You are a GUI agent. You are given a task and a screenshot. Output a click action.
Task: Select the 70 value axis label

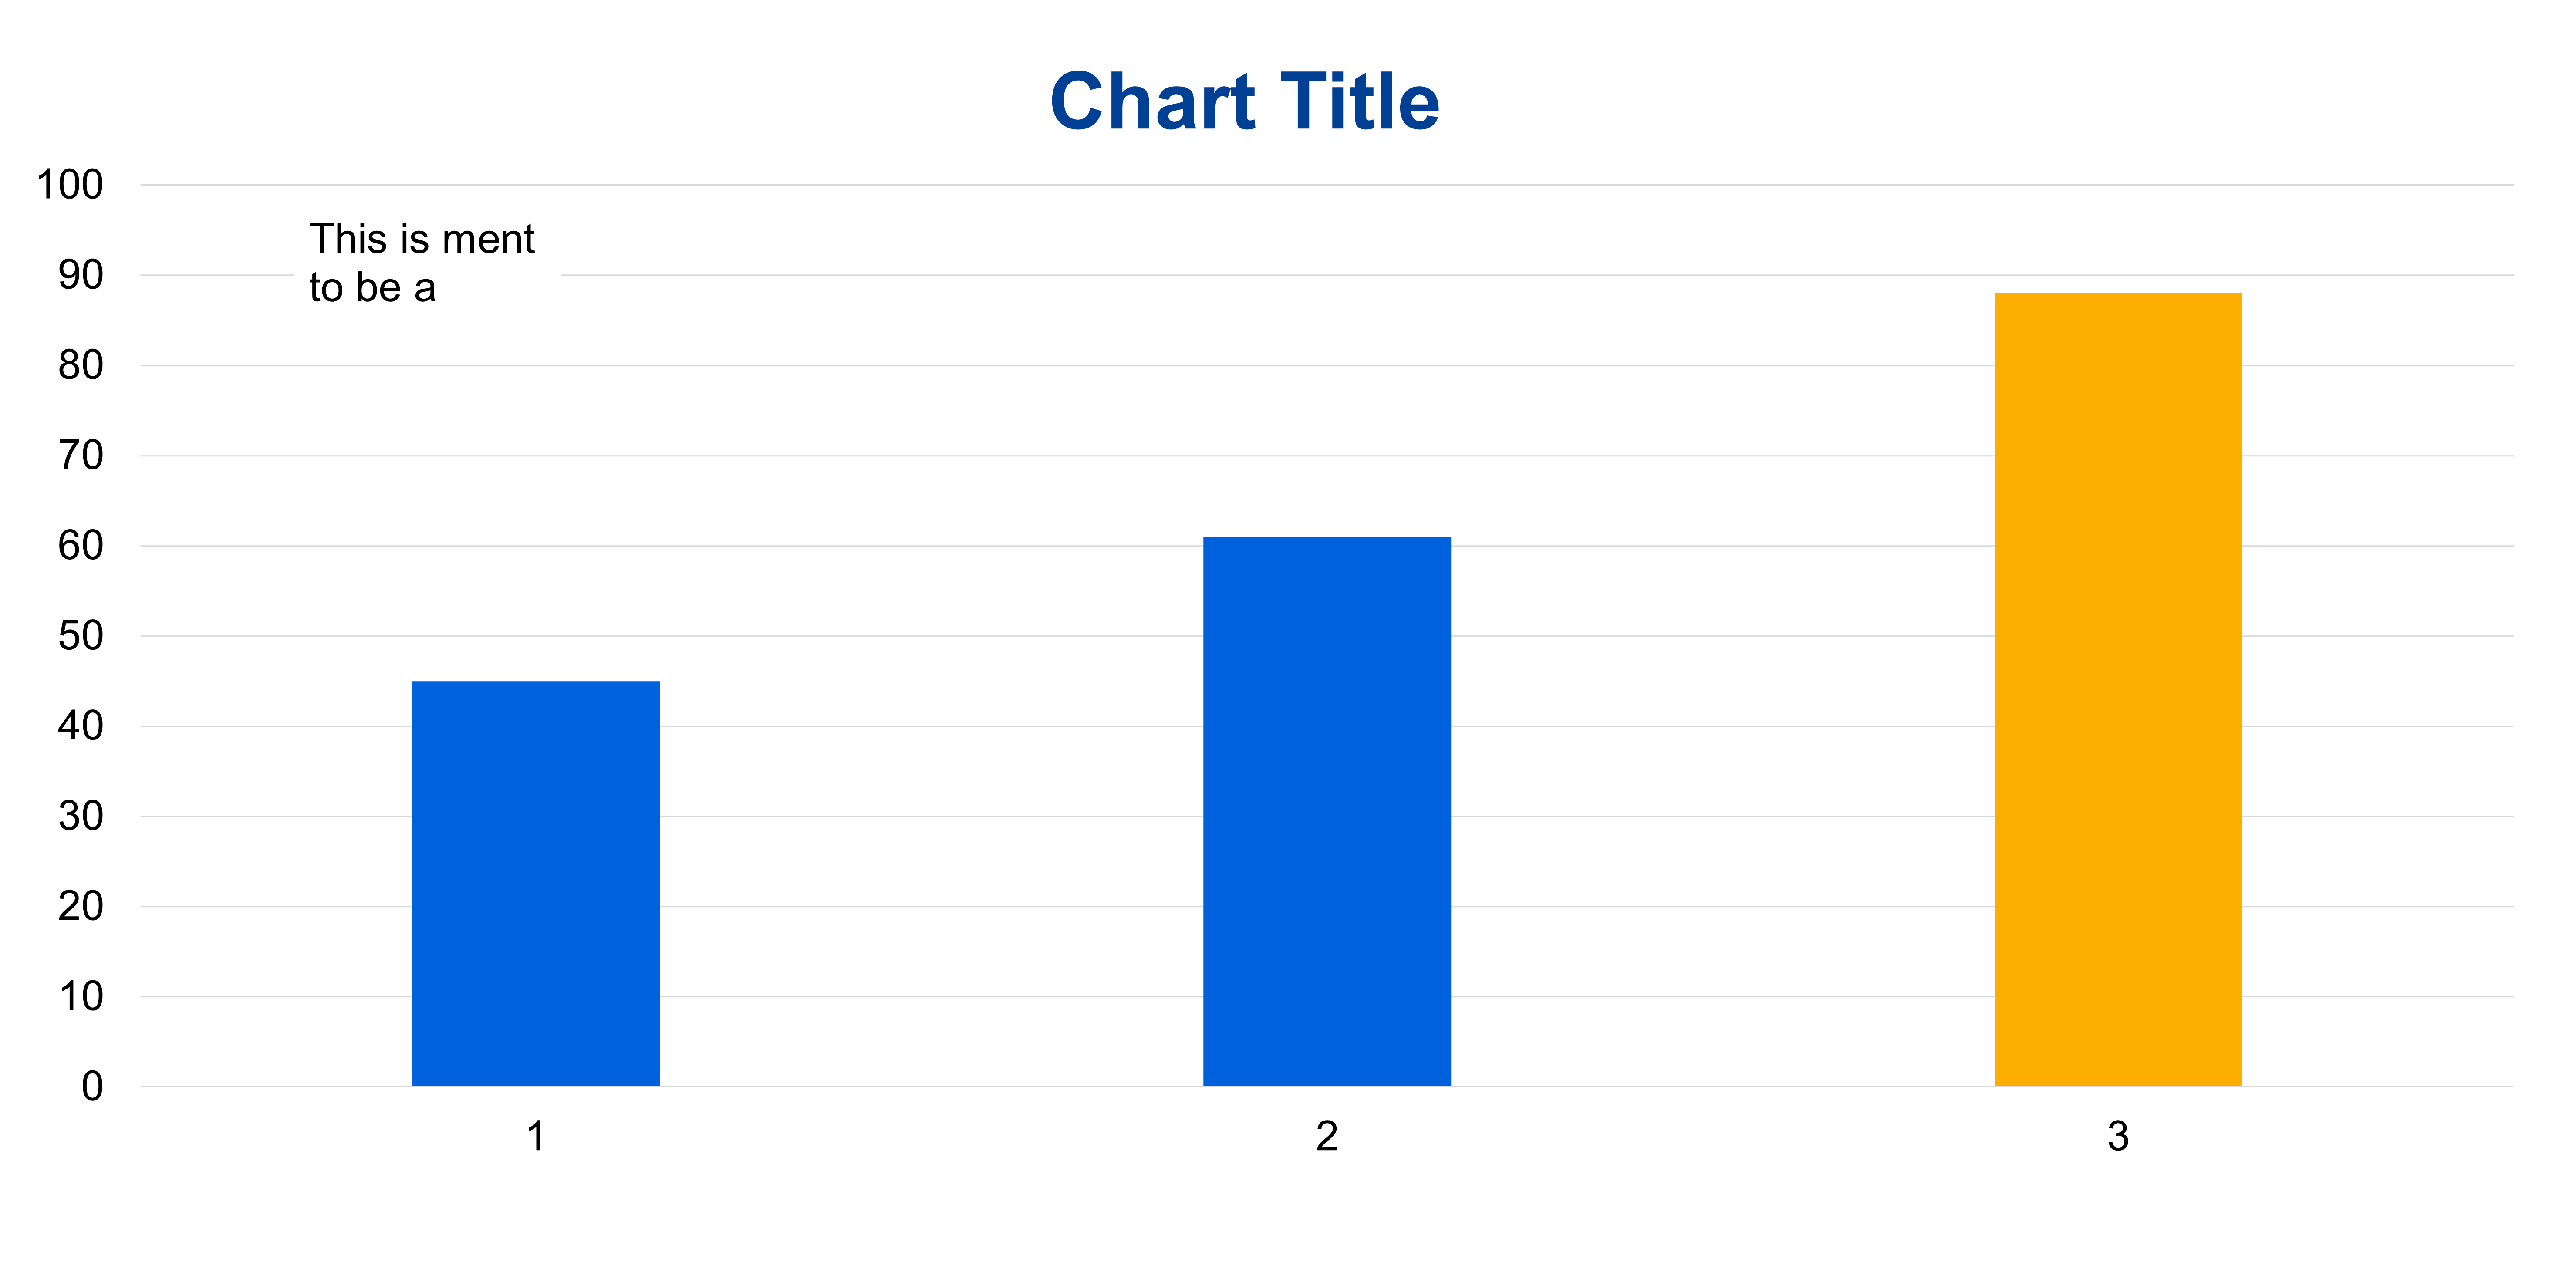[x=80, y=455]
